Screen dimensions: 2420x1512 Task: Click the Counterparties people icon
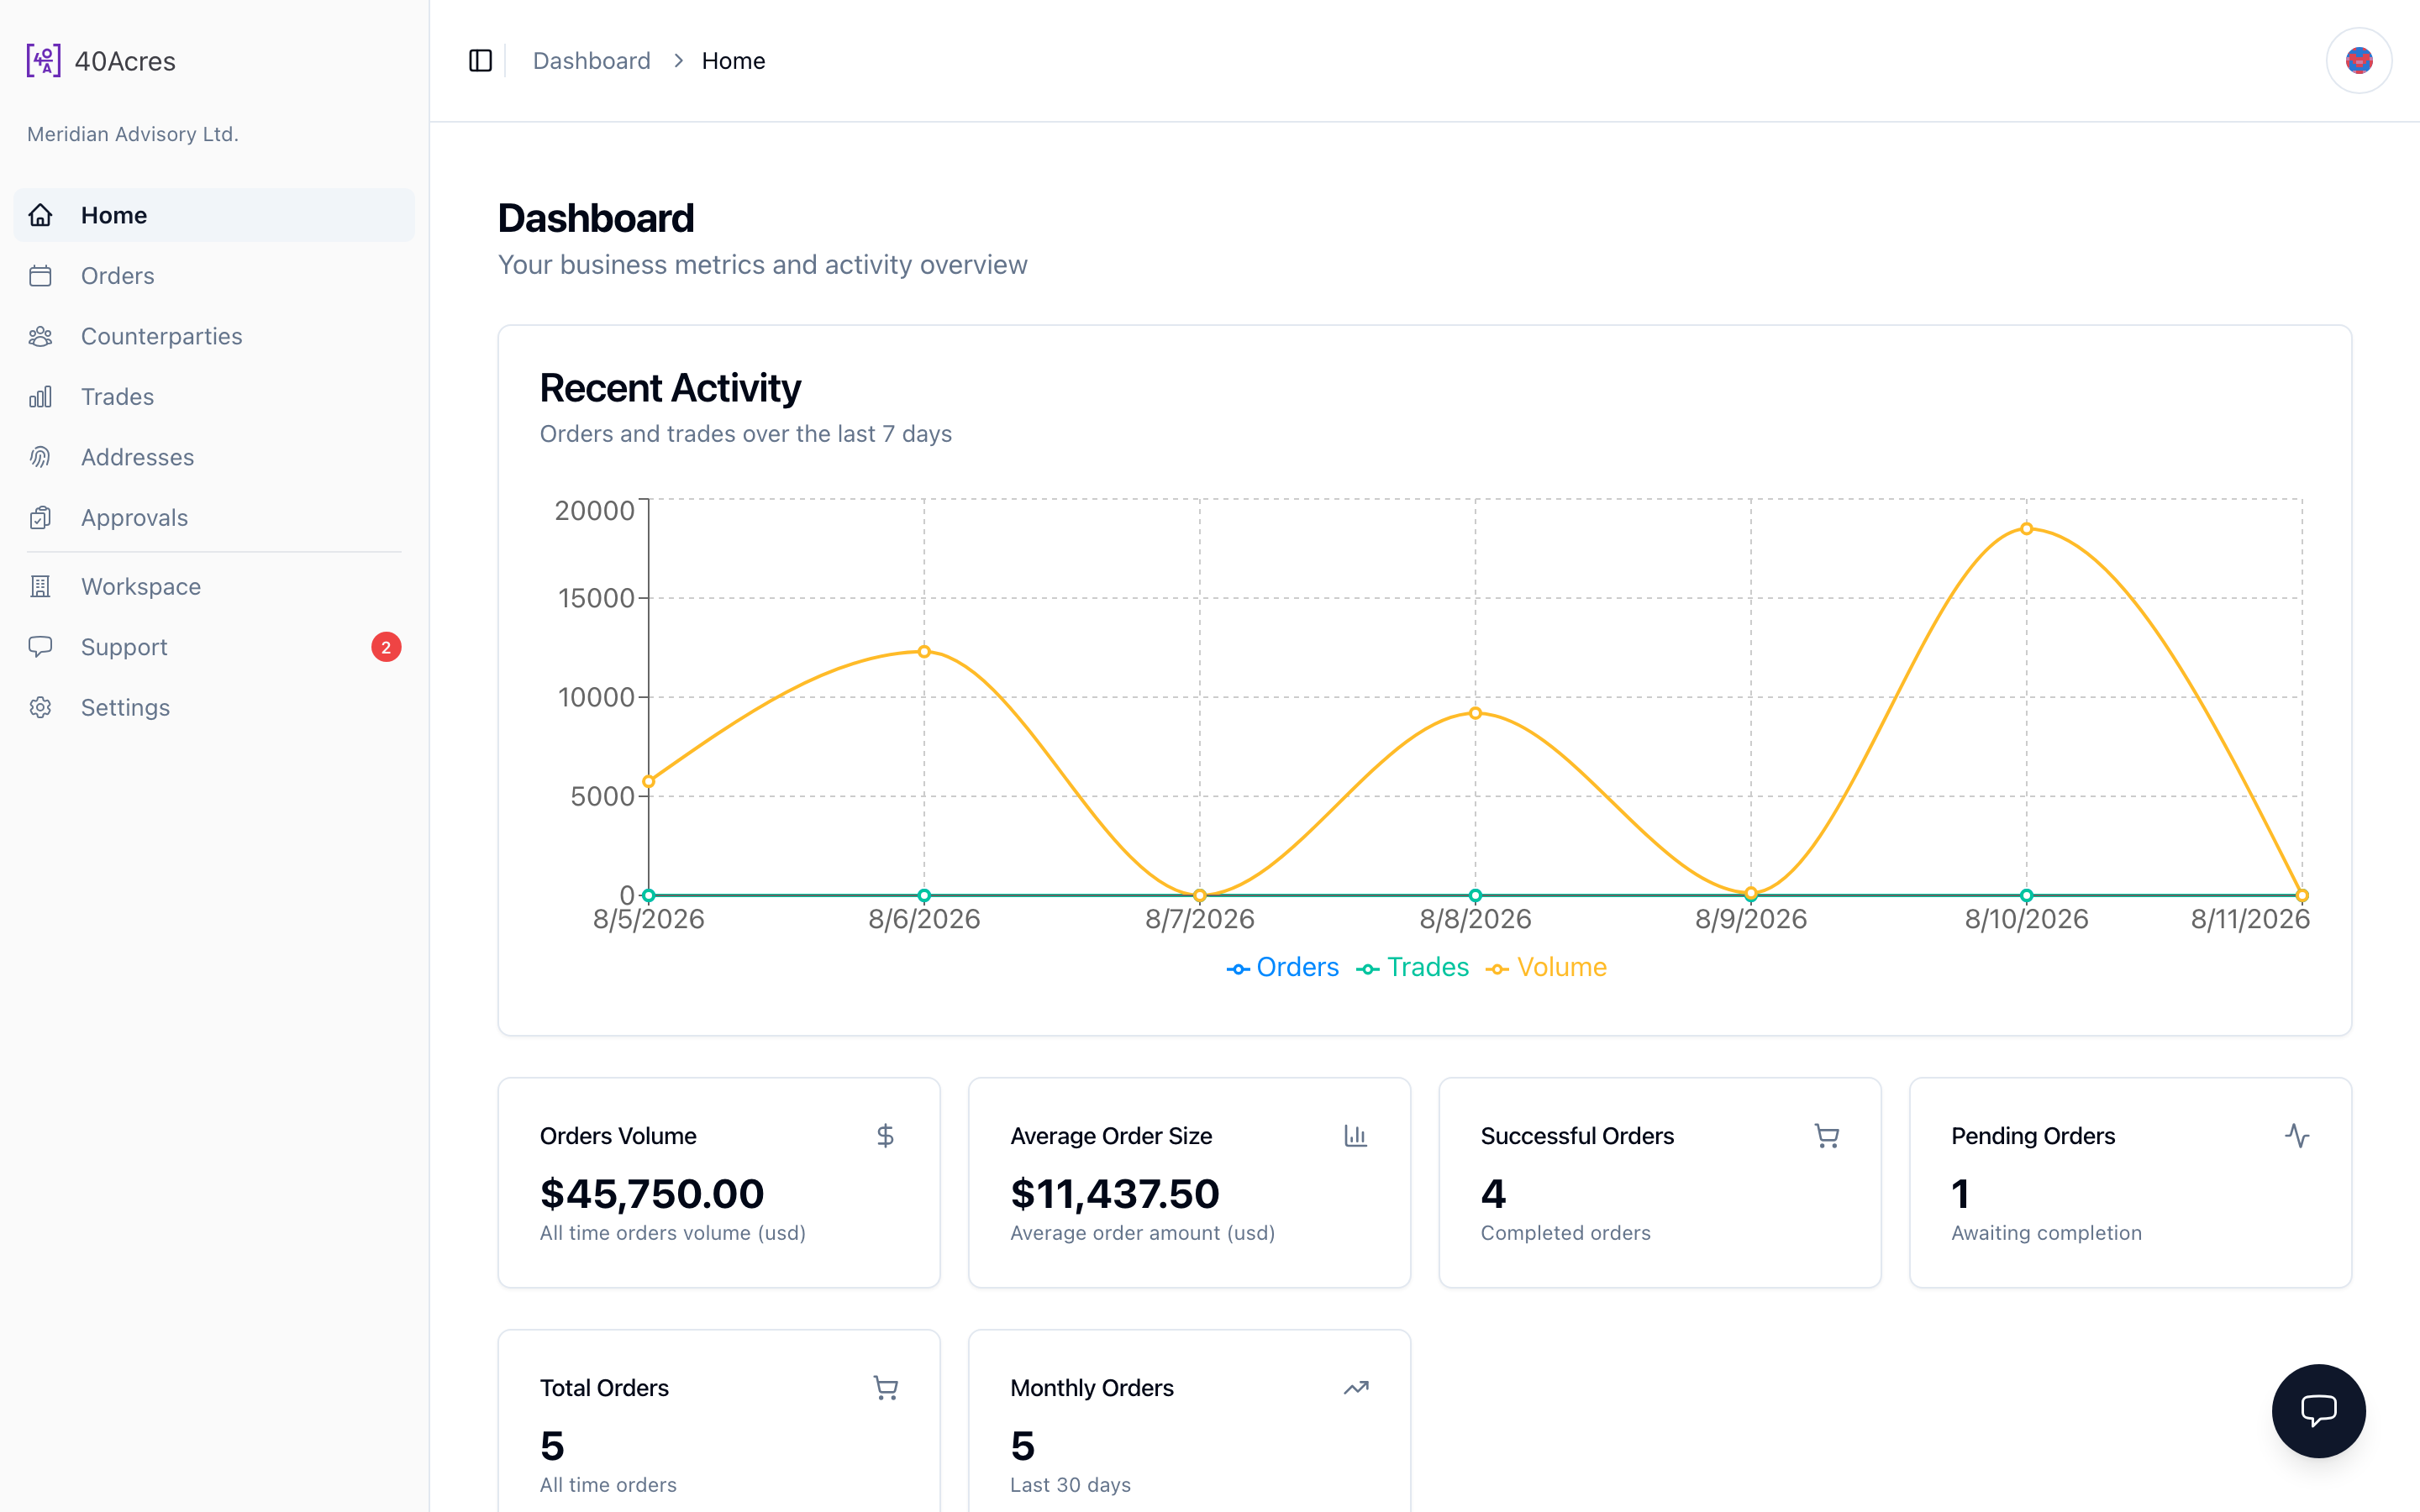tap(40, 336)
